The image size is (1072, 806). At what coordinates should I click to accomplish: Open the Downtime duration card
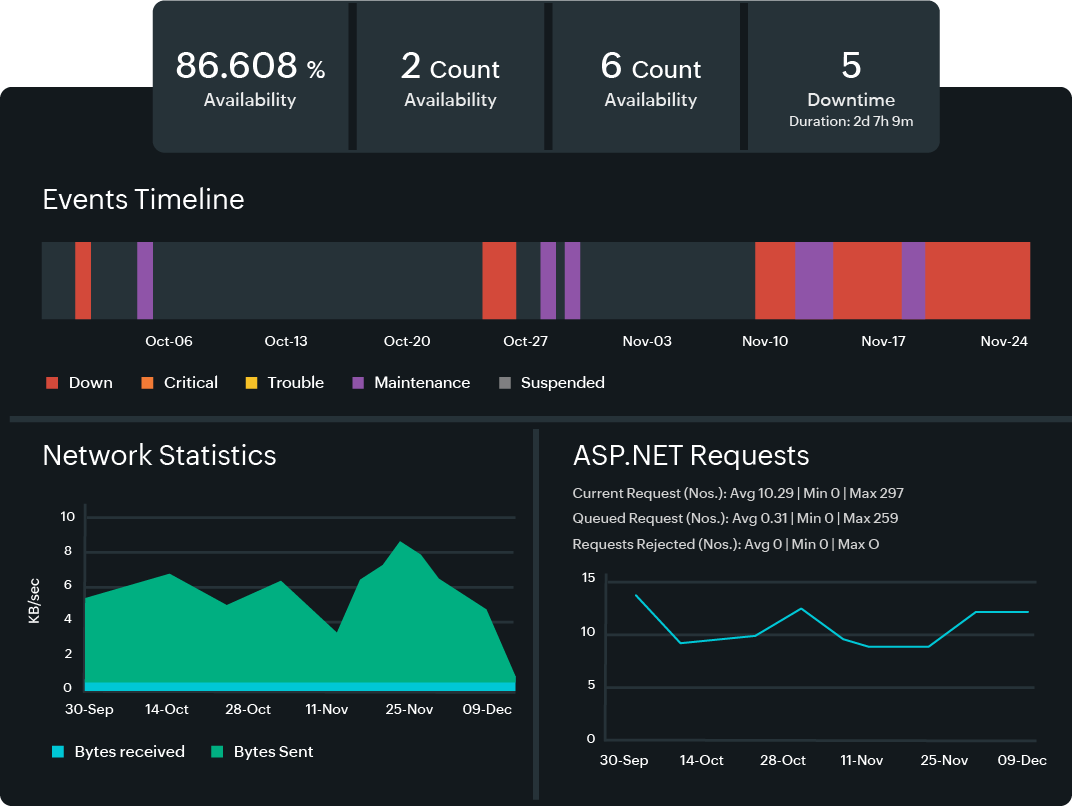[x=851, y=76]
